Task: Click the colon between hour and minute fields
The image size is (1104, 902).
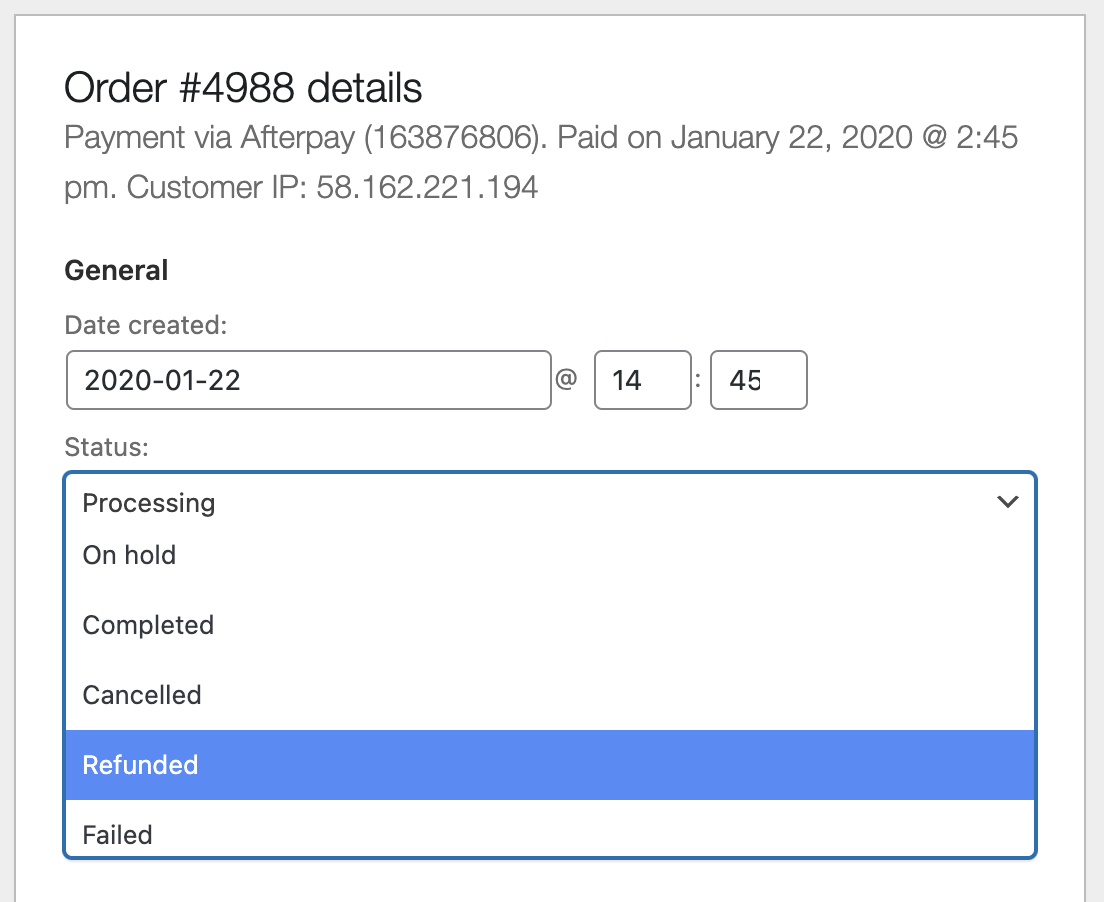Action: coord(701,380)
